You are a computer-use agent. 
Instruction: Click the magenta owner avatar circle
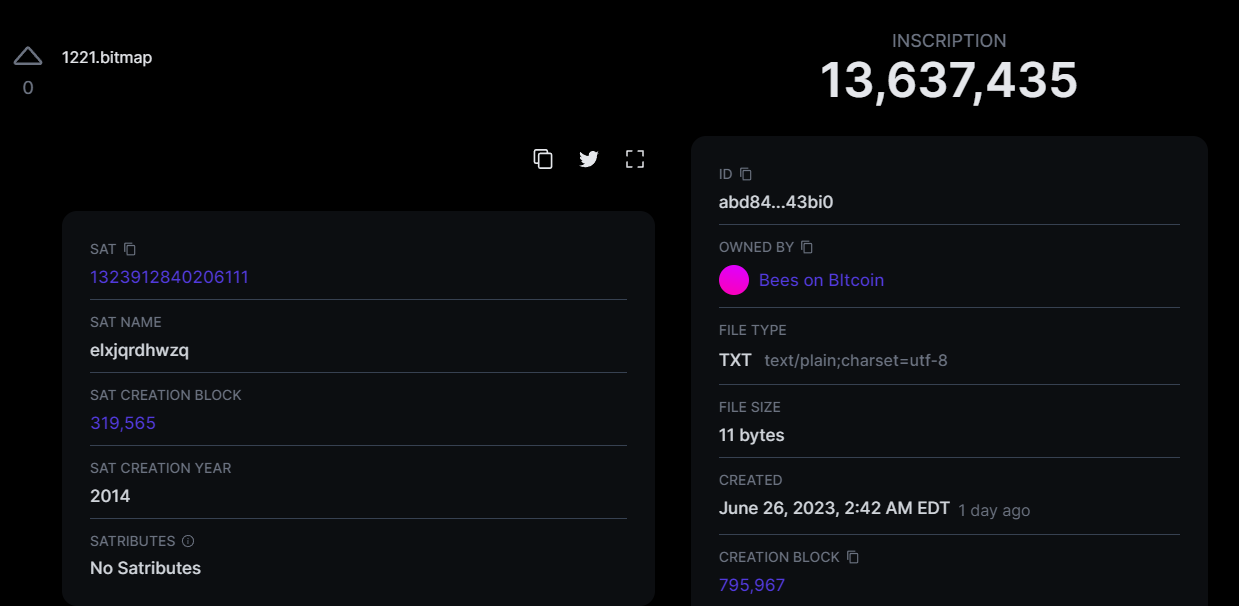734,280
